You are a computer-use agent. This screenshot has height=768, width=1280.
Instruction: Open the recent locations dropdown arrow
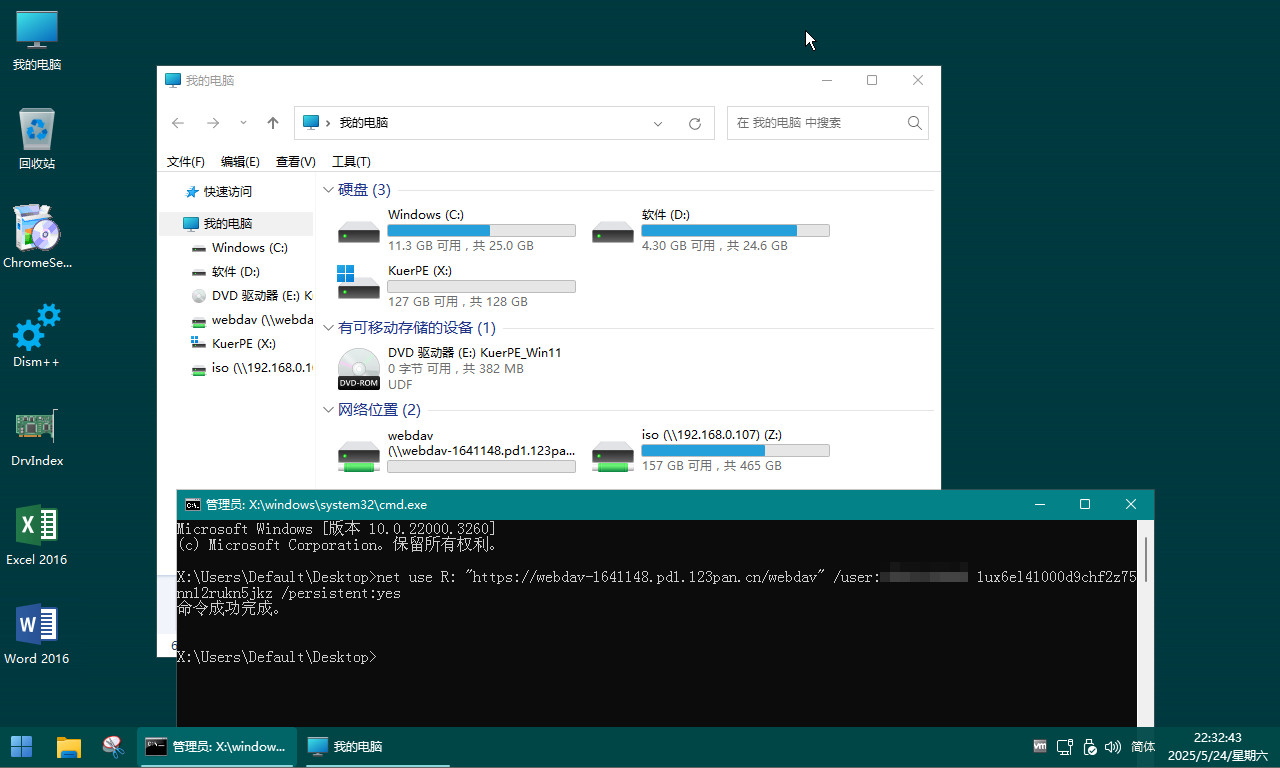click(243, 123)
